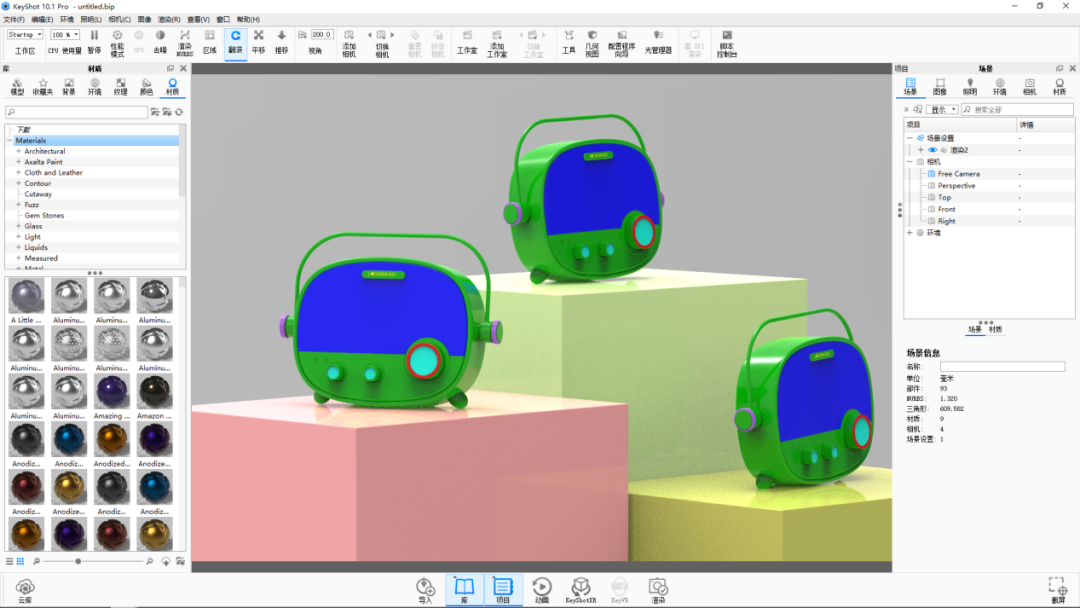Click the 导入 (import) bottom toolbar icon

(x=426, y=591)
